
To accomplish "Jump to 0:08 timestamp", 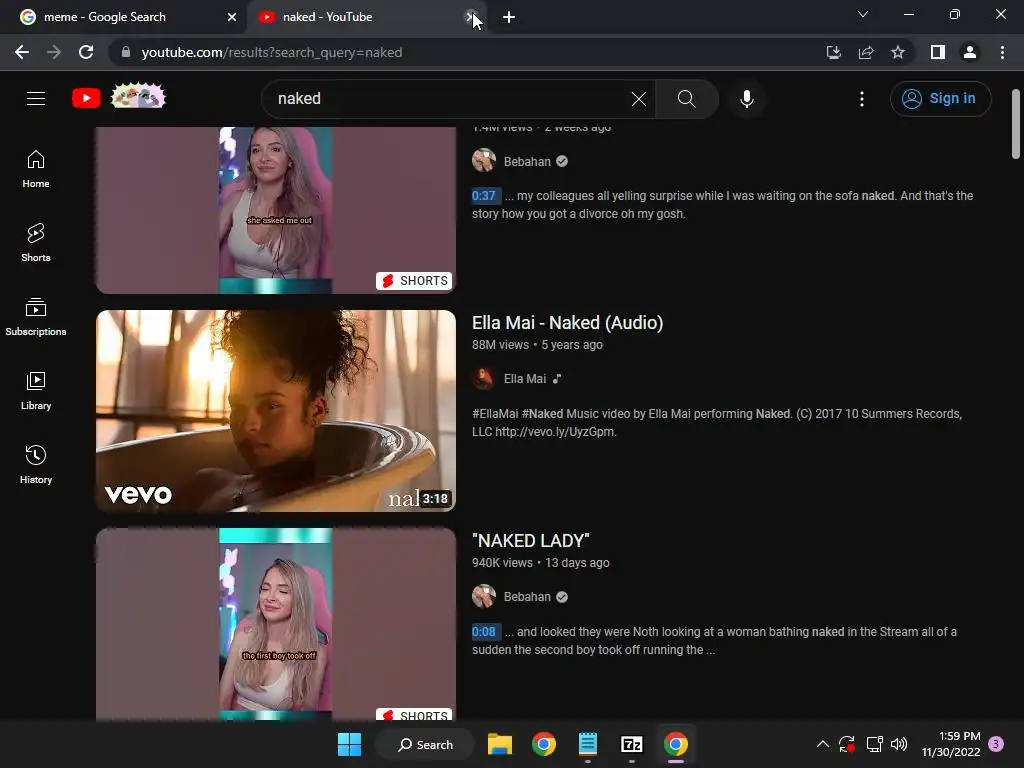I will (x=484, y=632).
